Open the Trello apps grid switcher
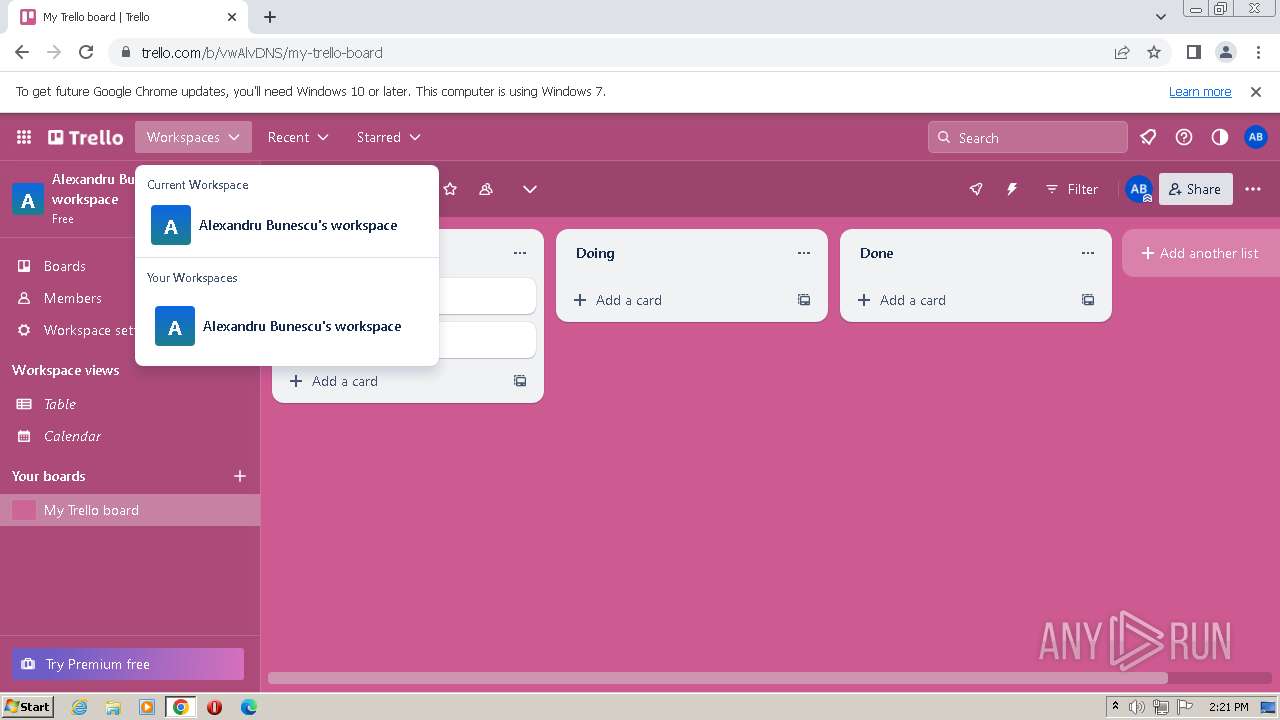 tap(24, 137)
